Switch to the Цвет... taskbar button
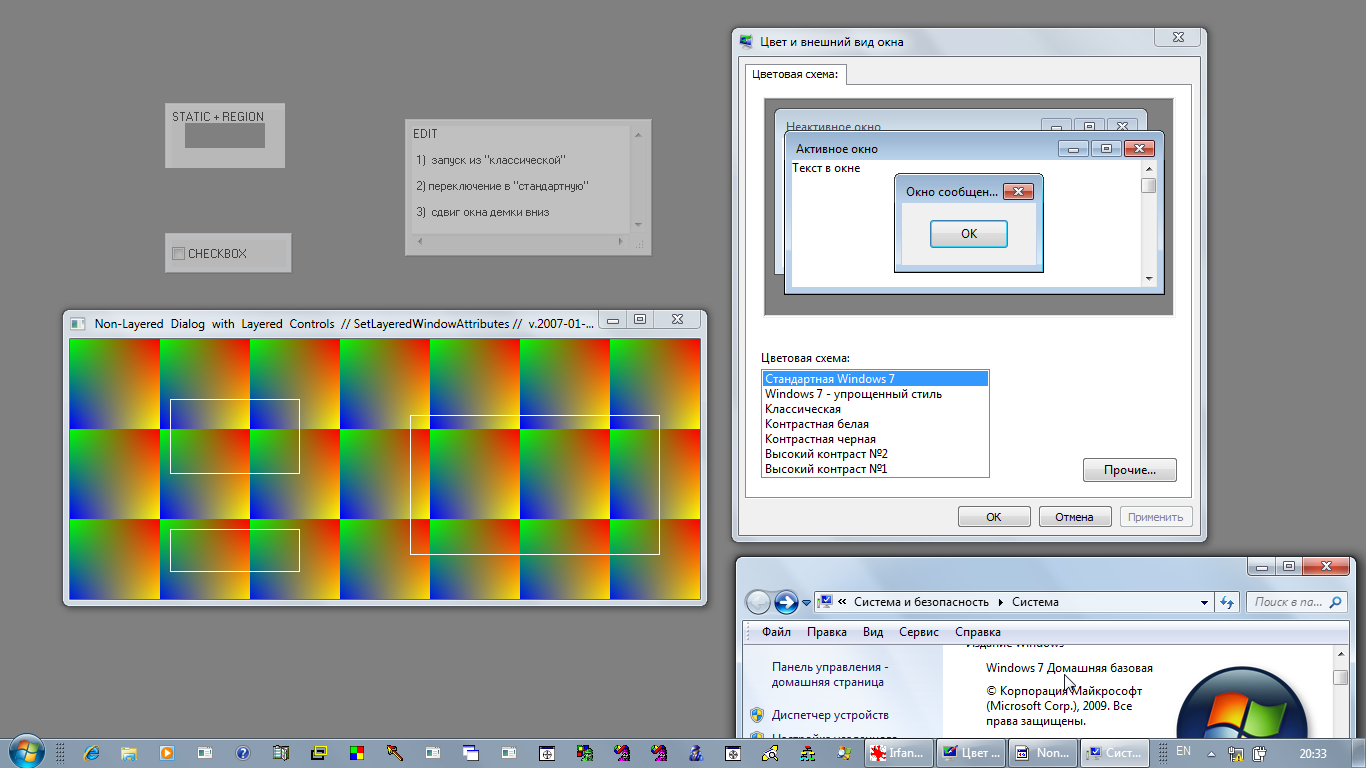The image size is (1366, 768). [971, 753]
